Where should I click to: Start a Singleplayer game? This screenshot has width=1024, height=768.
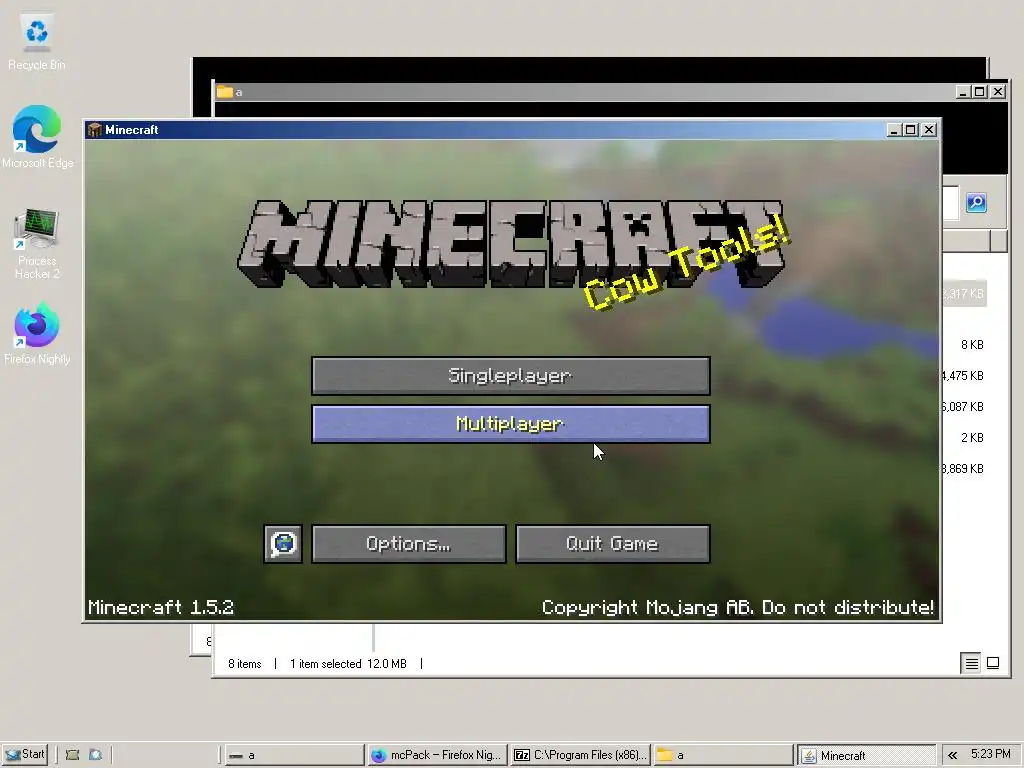click(x=511, y=376)
